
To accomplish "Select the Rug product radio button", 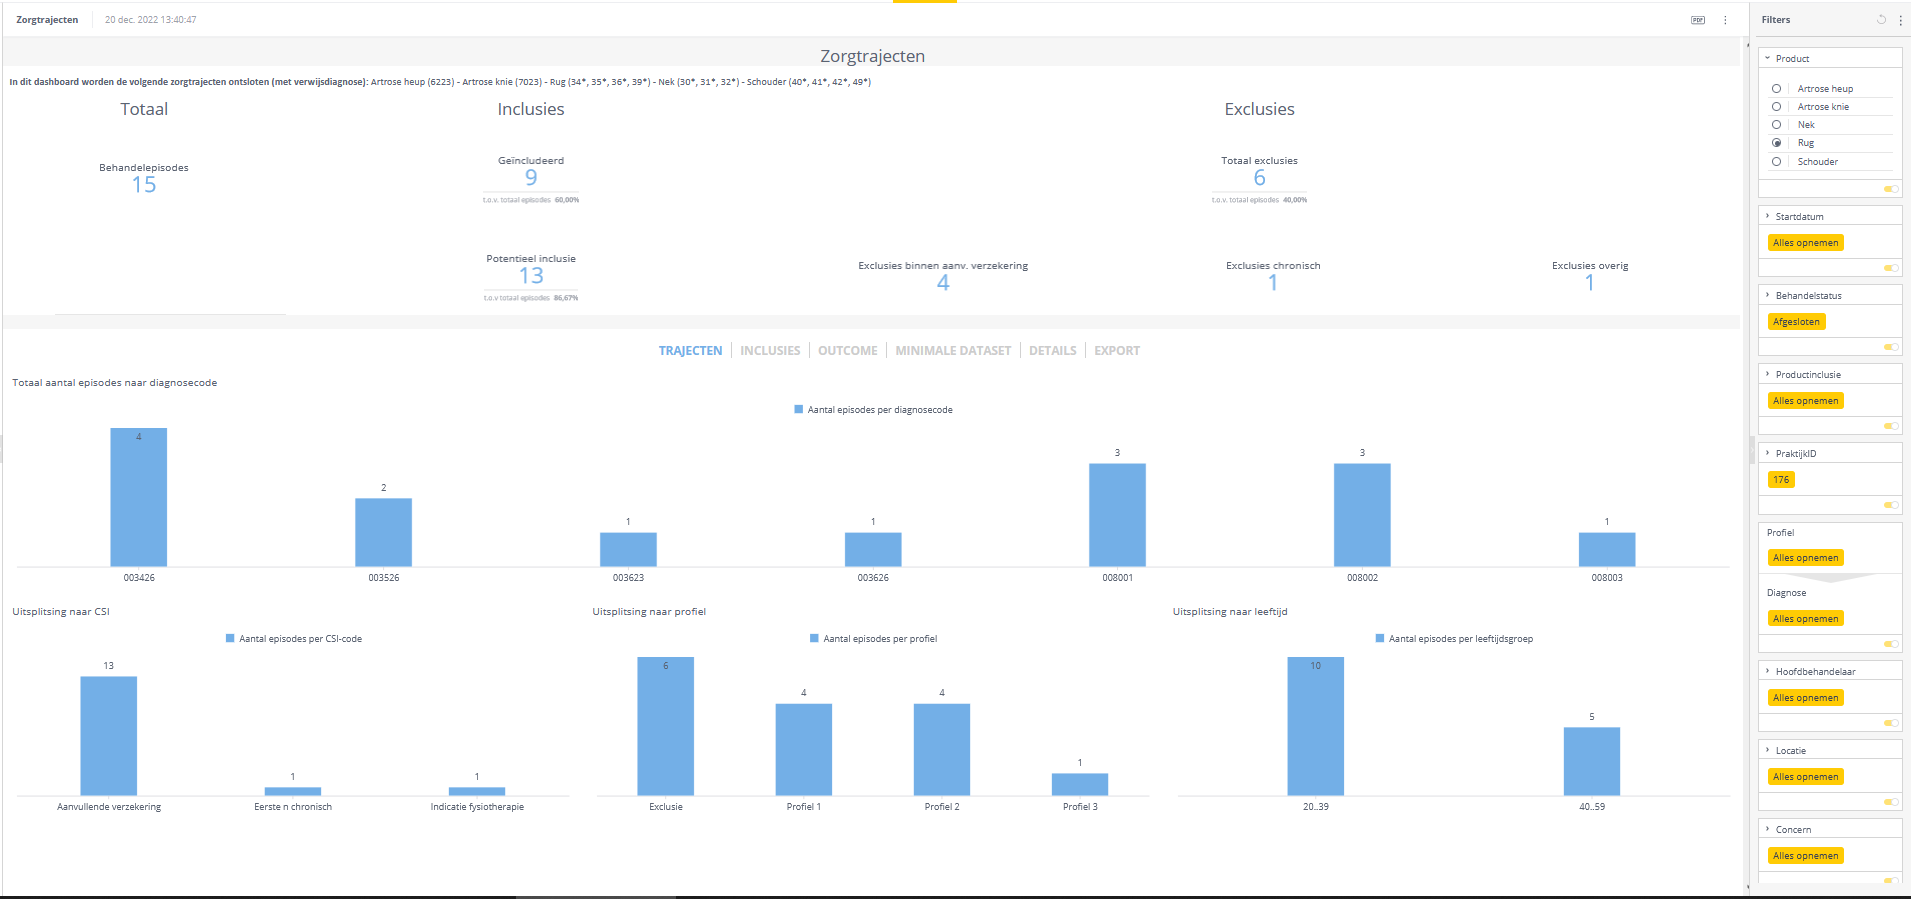I will [x=1777, y=143].
